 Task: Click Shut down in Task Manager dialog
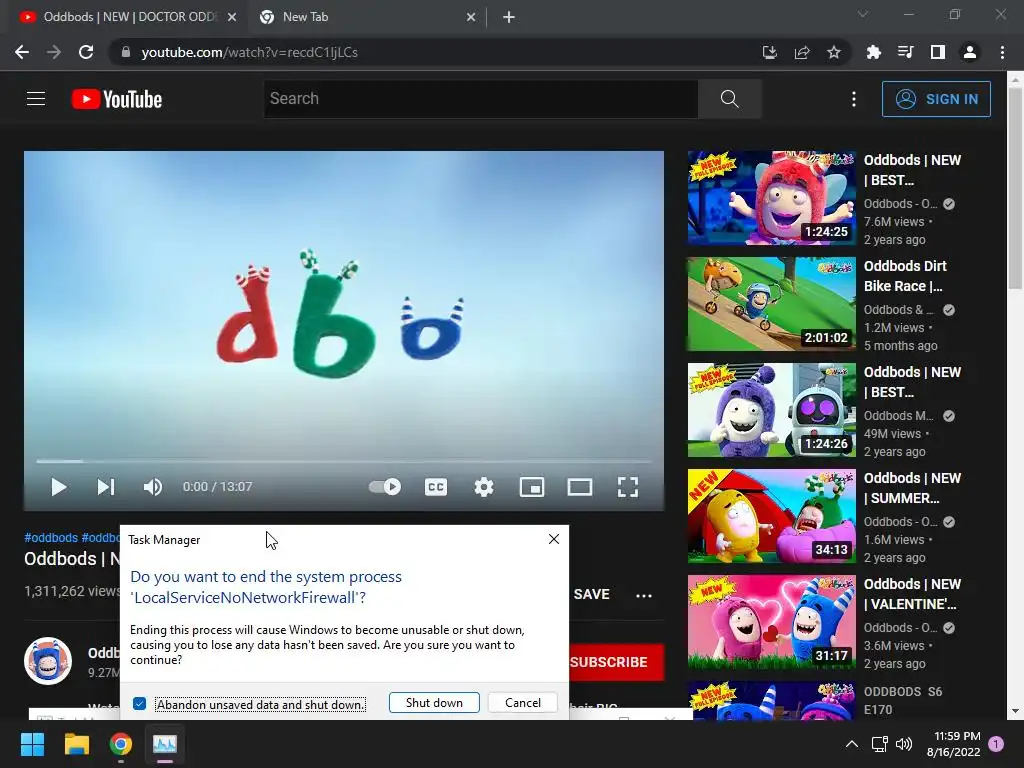(x=434, y=703)
